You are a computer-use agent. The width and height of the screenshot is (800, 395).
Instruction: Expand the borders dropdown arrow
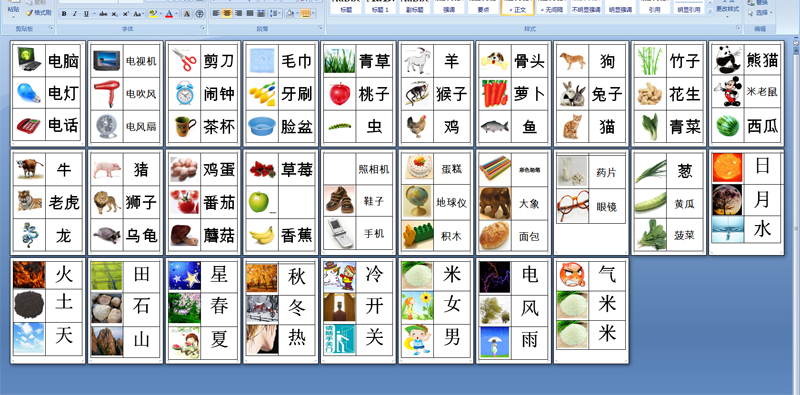[313, 13]
